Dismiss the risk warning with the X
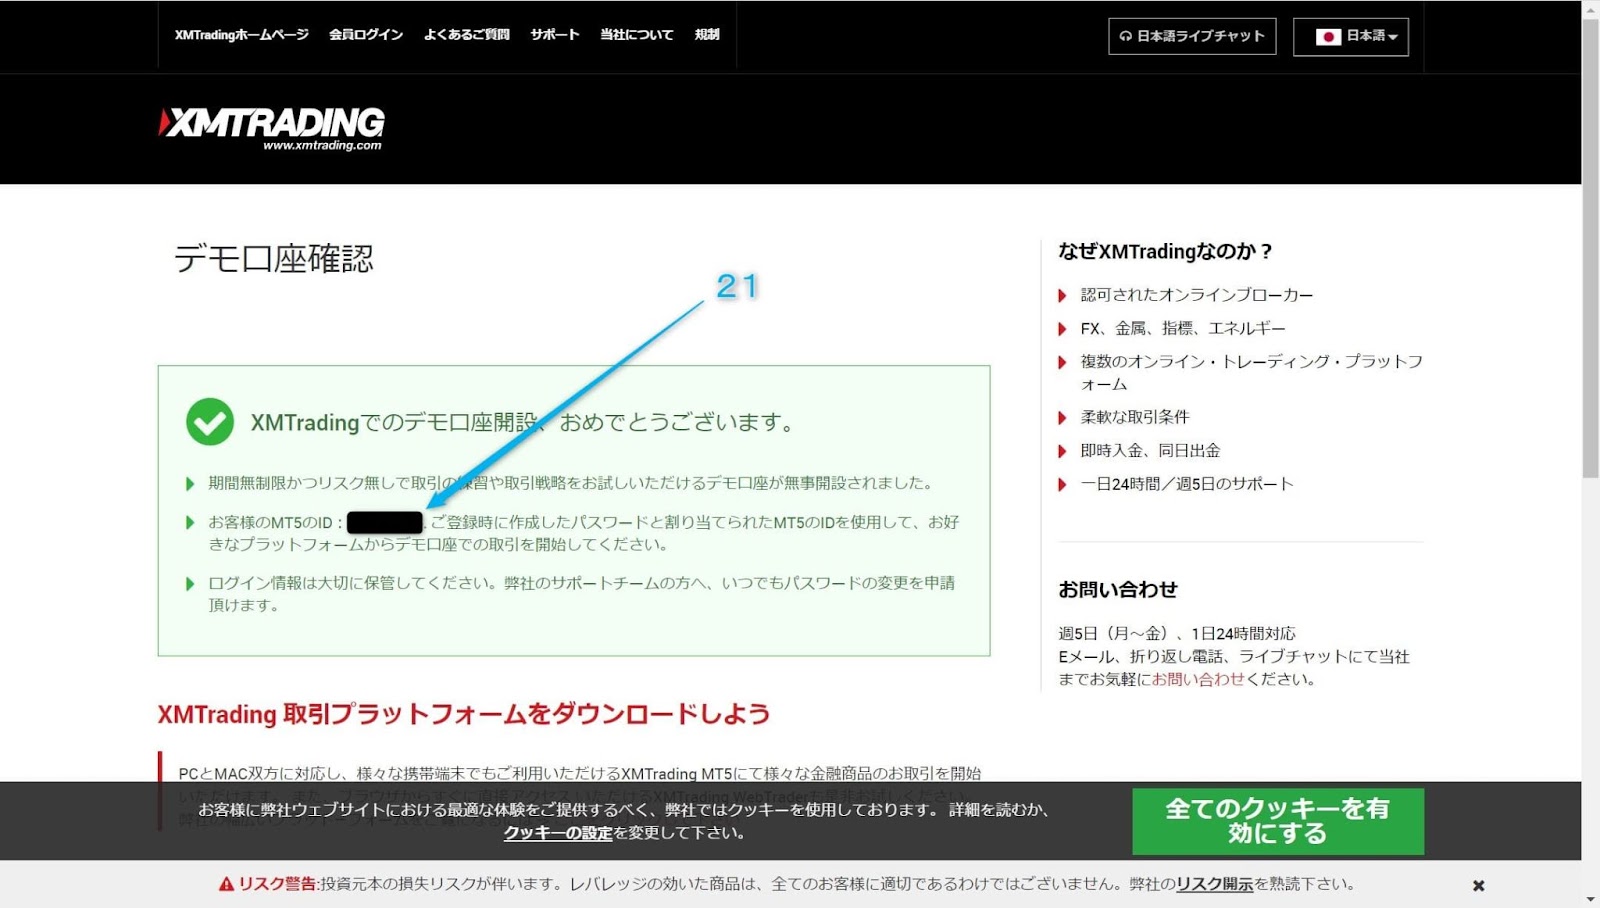Image resolution: width=1600 pixels, height=908 pixels. point(1478,885)
